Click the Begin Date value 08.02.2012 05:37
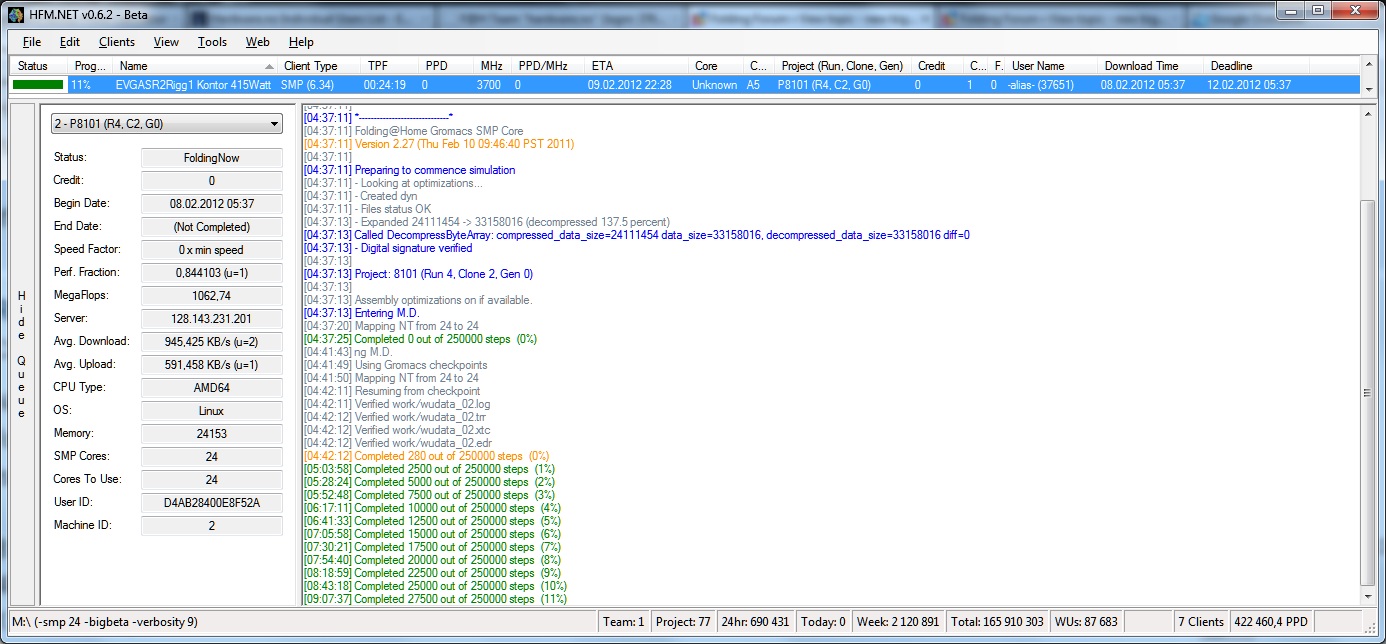The height and width of the screenshot is (644, 1386). tap(211, 204)
